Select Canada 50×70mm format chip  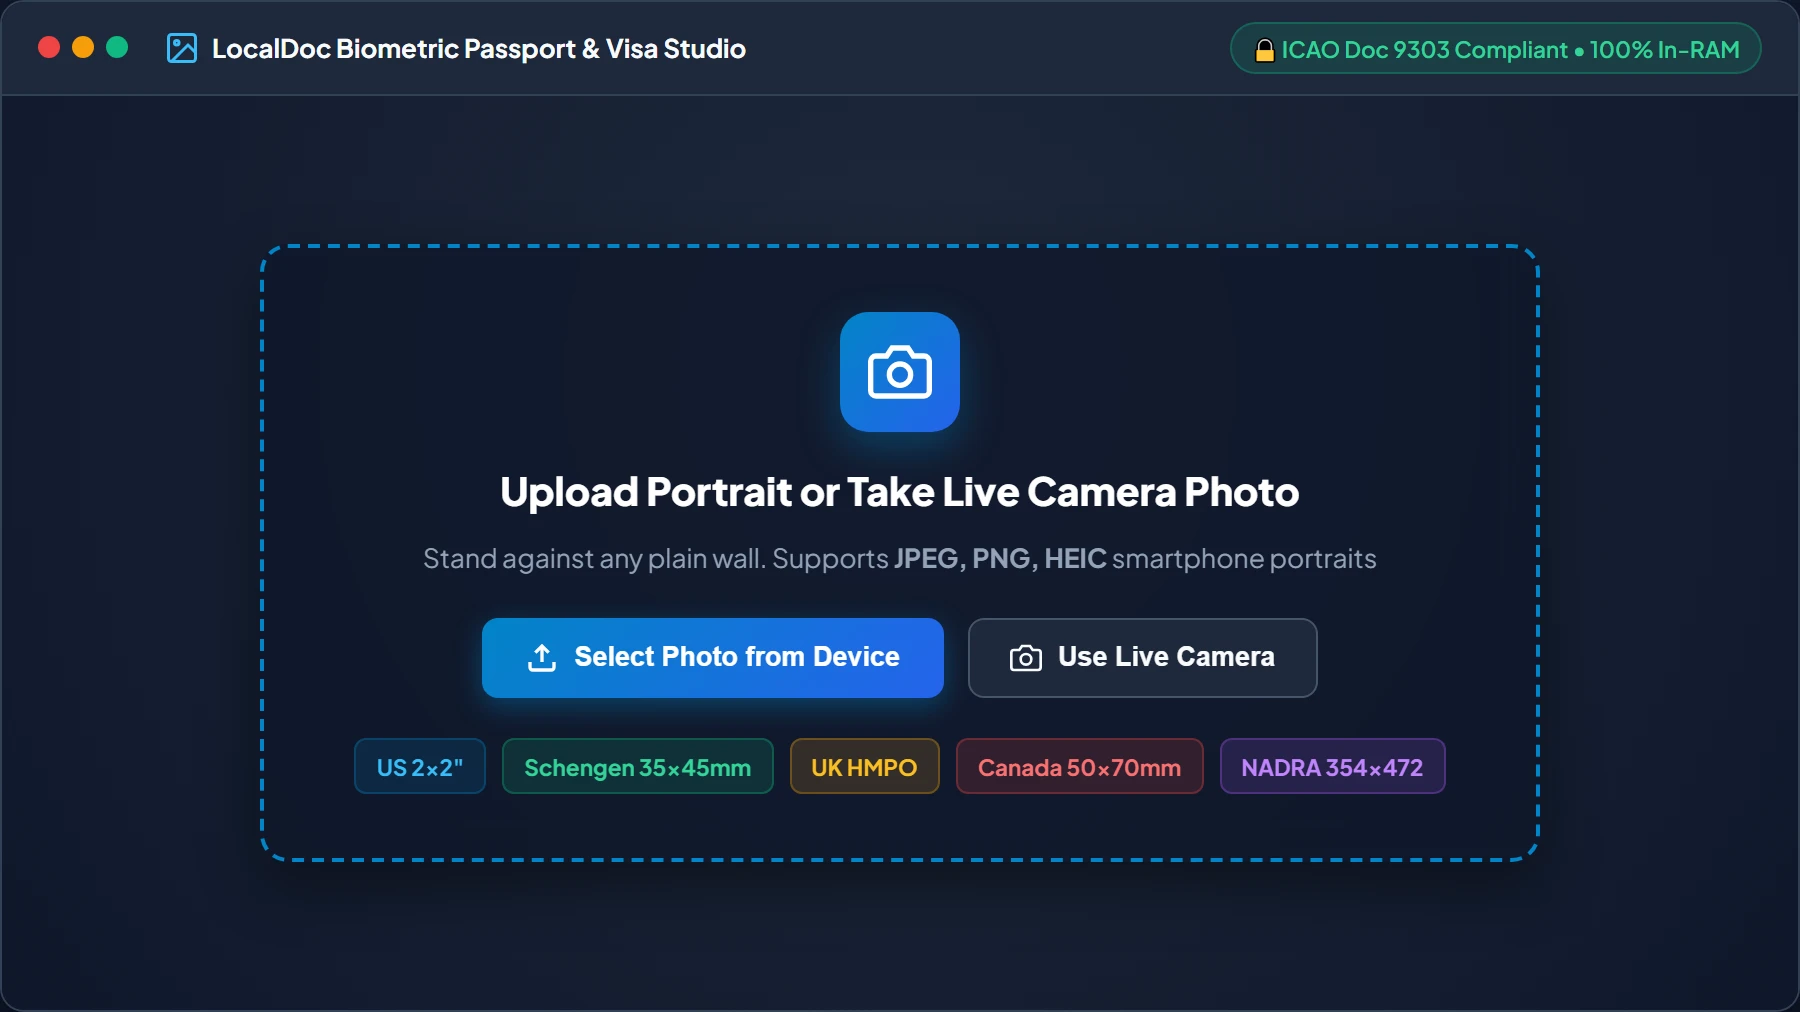(x=1080, y=767)
